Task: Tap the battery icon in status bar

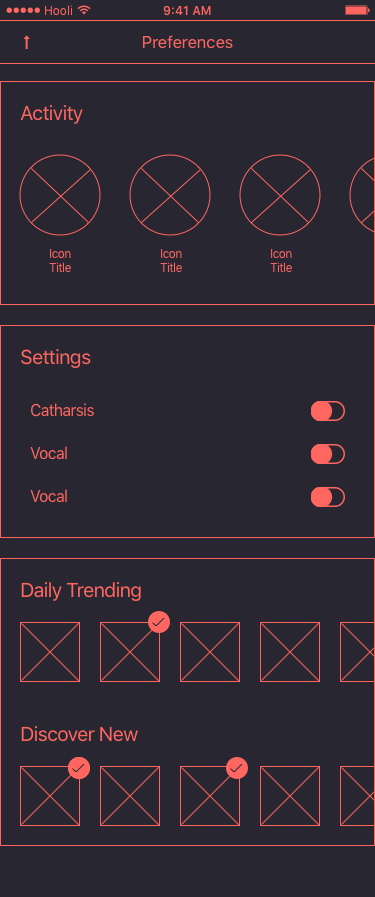Action: pos(357,10)
